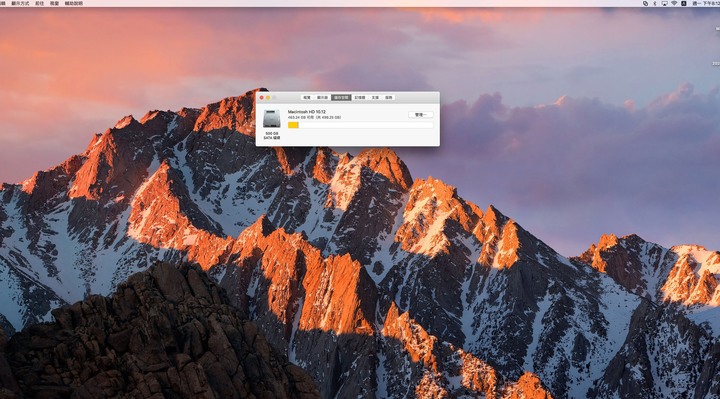
Task: Switch to the 記憶體 (Memory) tab
Action: pyautogui.click(x=360, y=97)
